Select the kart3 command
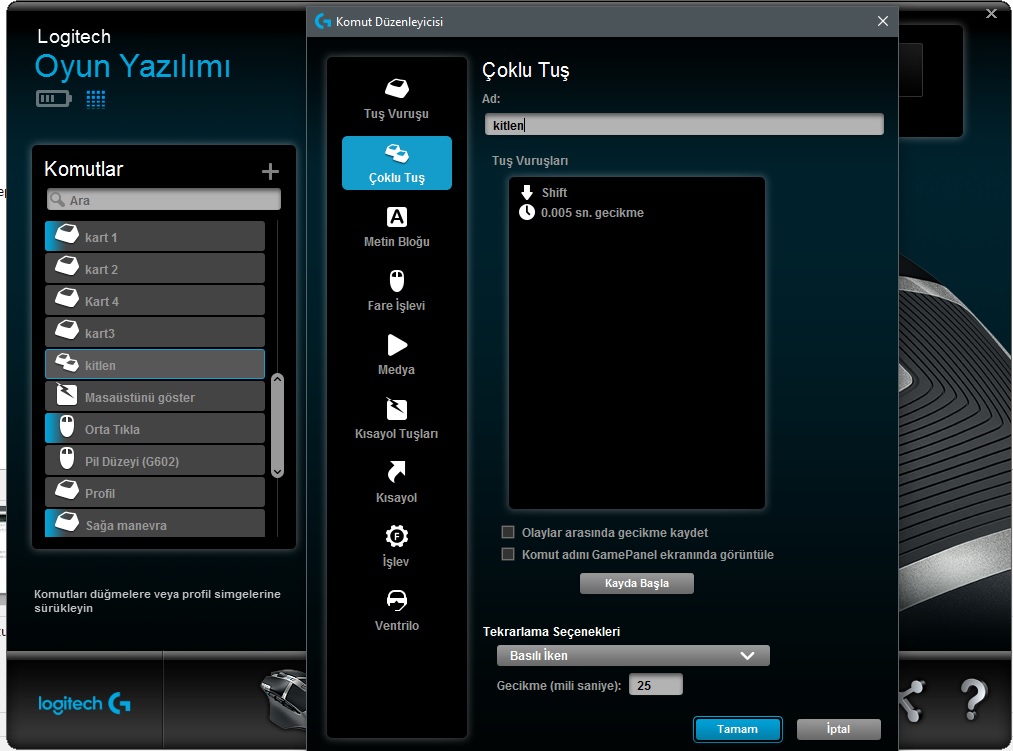 [x=155, y=333]
